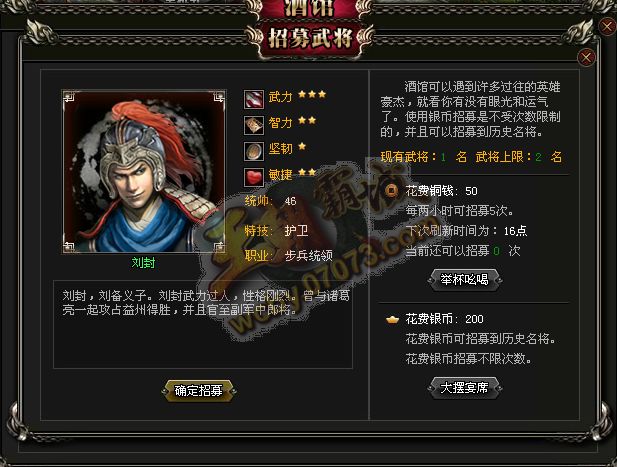Viewport: 617px width, 467px height.
Task: Close the 招募武将 dialog with inner red X
Action: coord(586,58)
